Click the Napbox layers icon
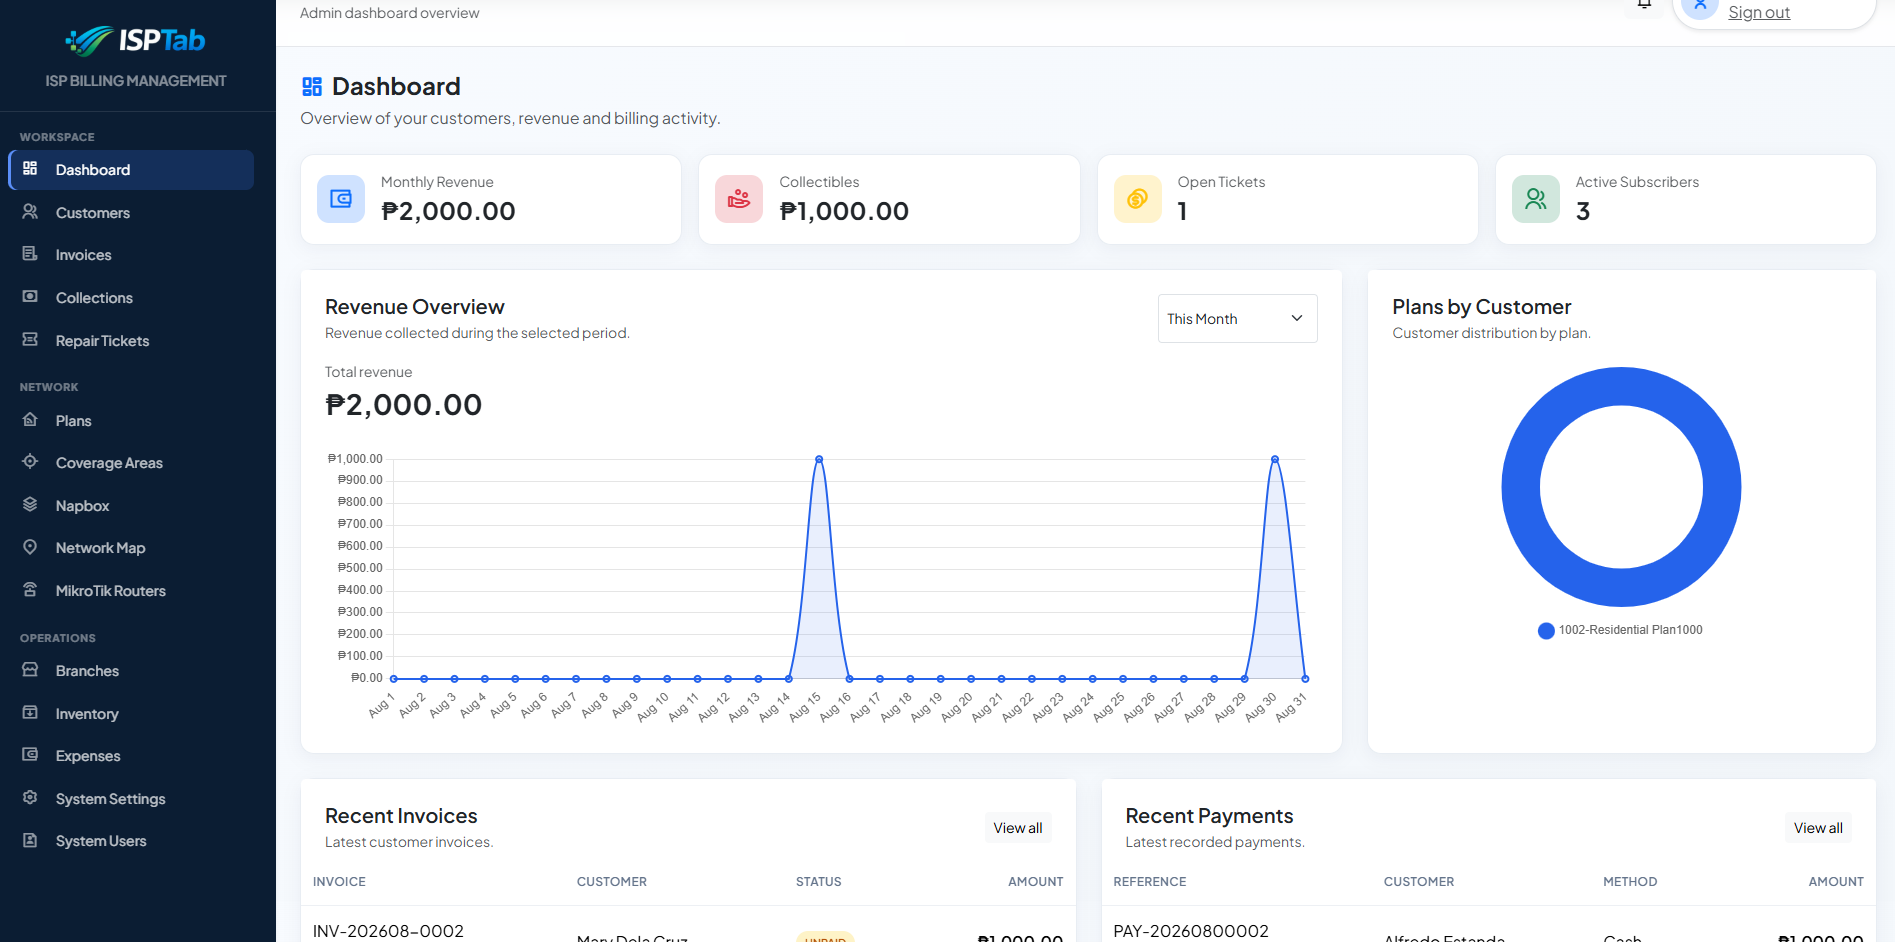 [30, 505]
